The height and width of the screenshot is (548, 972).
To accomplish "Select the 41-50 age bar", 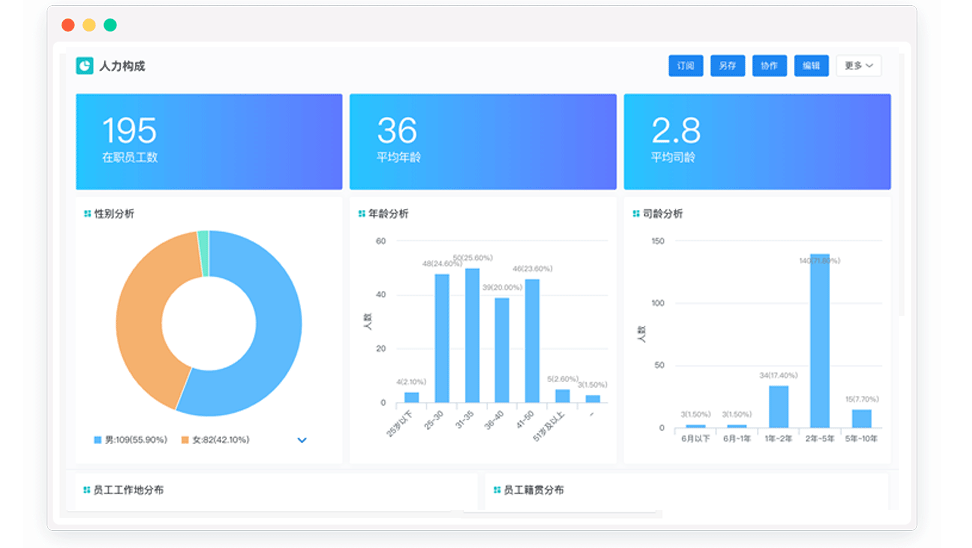I will point(532,341).
